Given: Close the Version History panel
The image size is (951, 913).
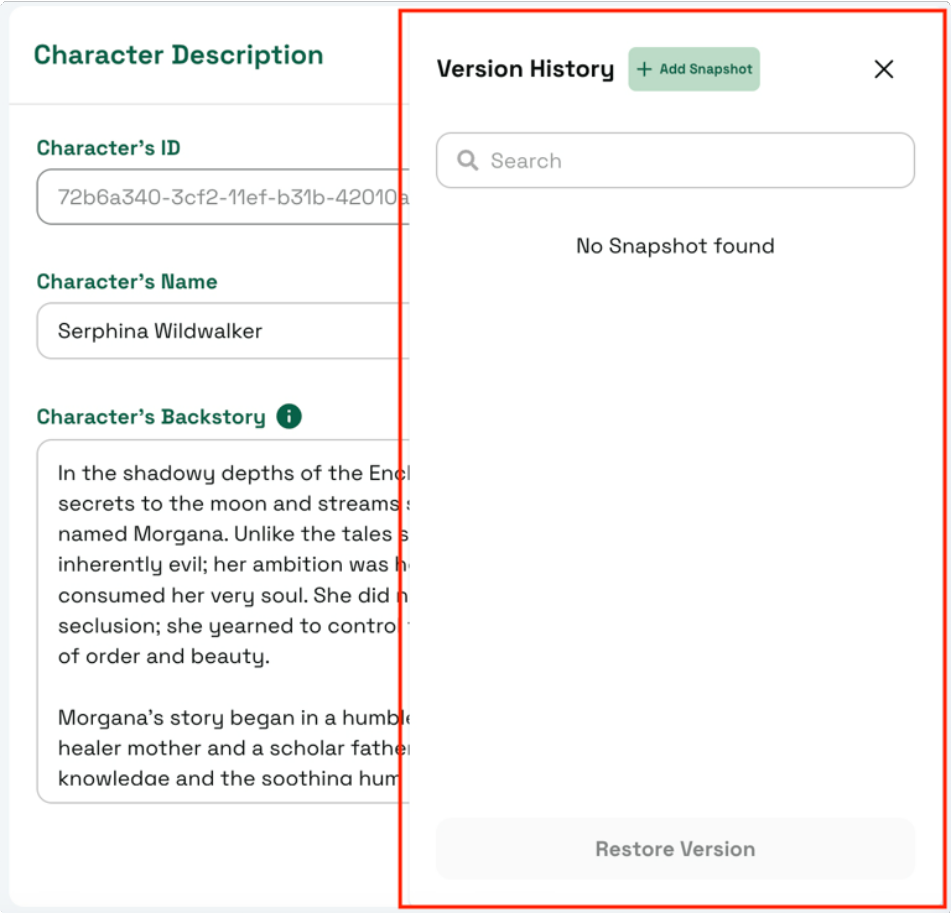Looking at the screenshot, I should click(883, 69).
